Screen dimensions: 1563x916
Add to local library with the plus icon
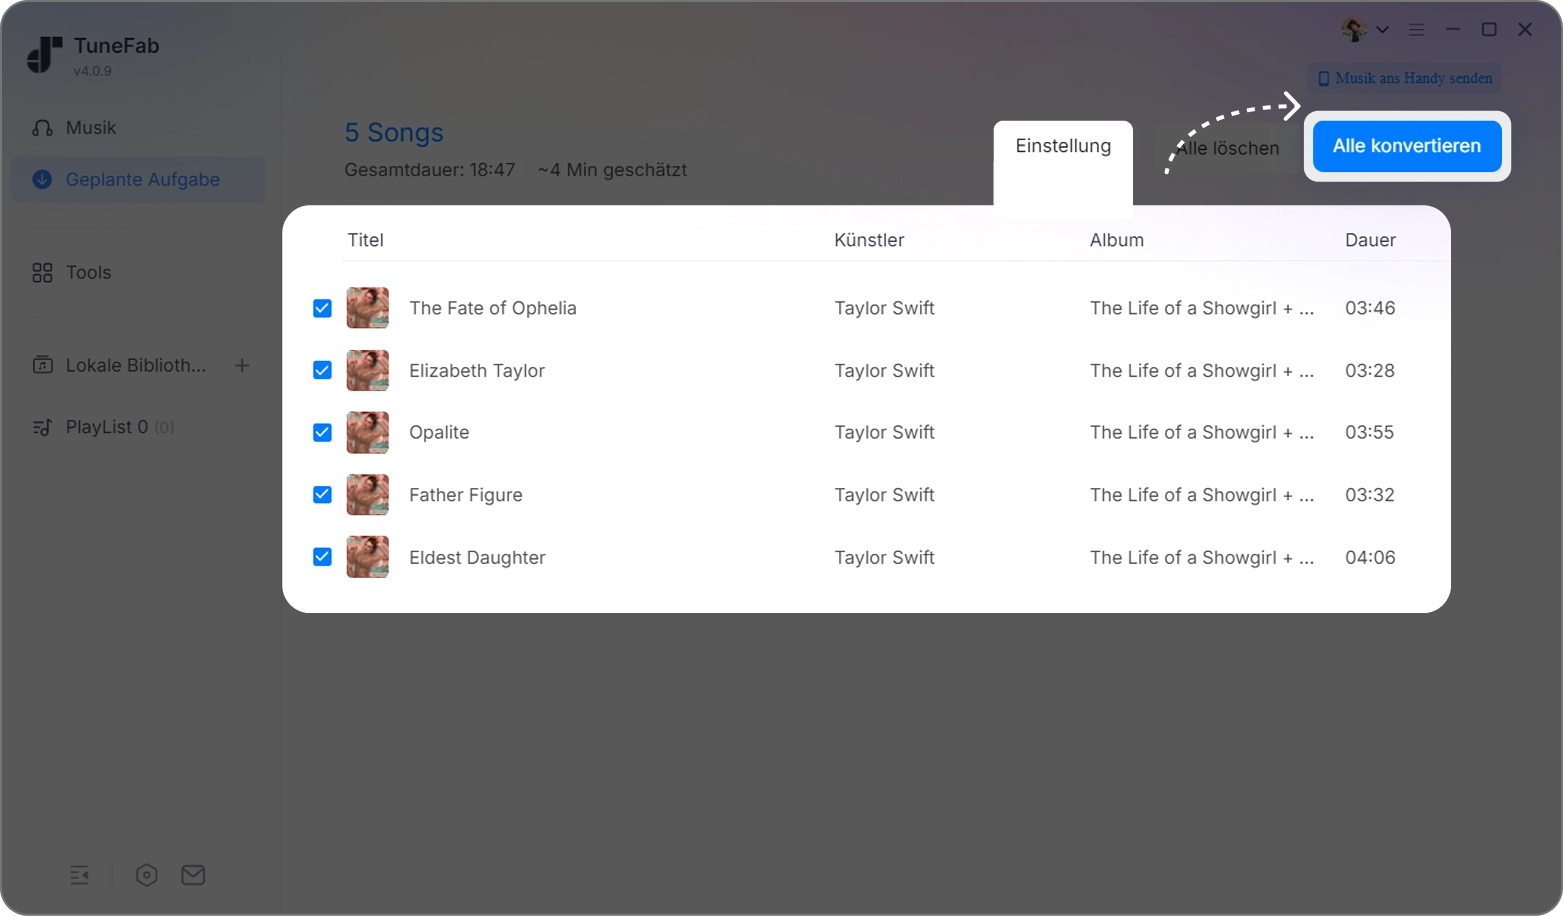(x=242, y=366)
